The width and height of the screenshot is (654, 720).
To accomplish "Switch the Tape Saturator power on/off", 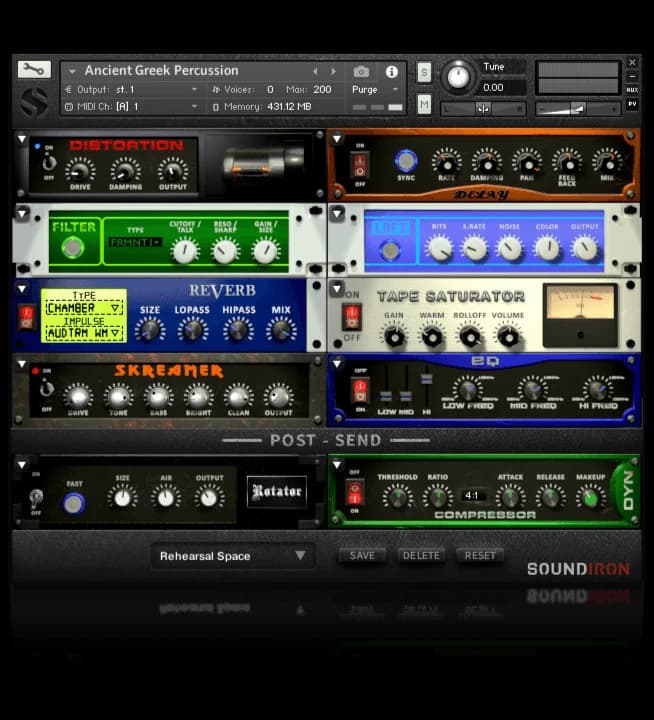I will (352, 317).
